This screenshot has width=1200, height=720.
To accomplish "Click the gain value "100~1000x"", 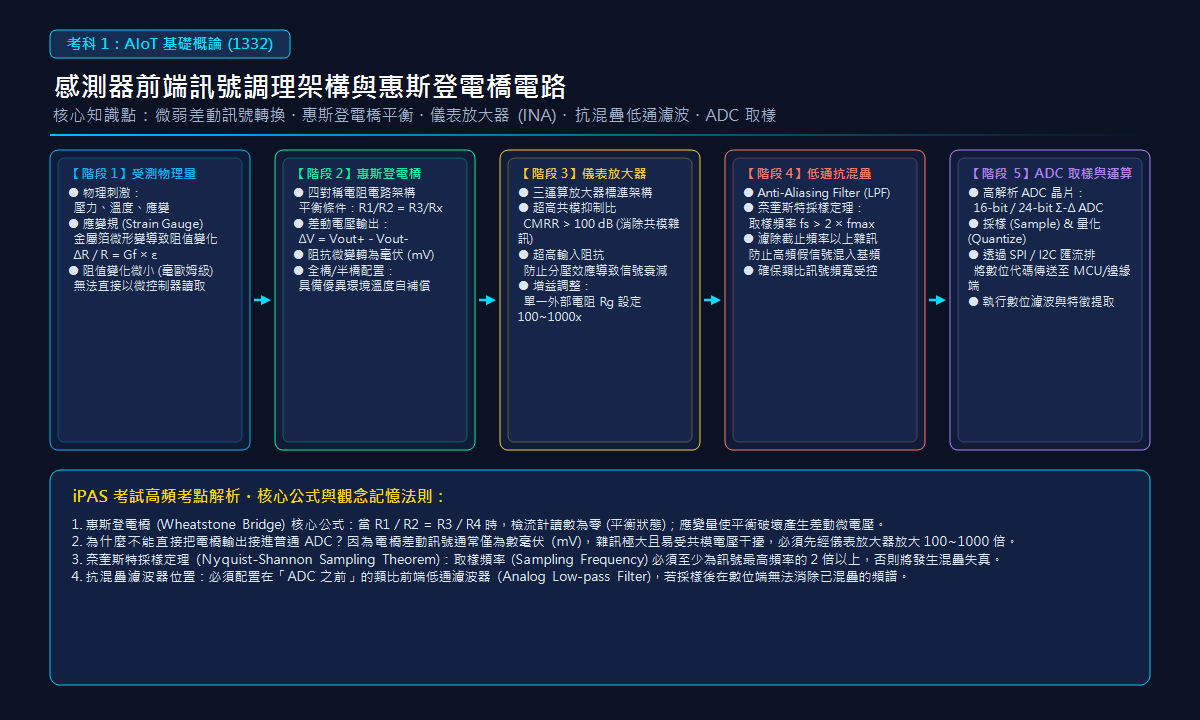I will (549, 317).
